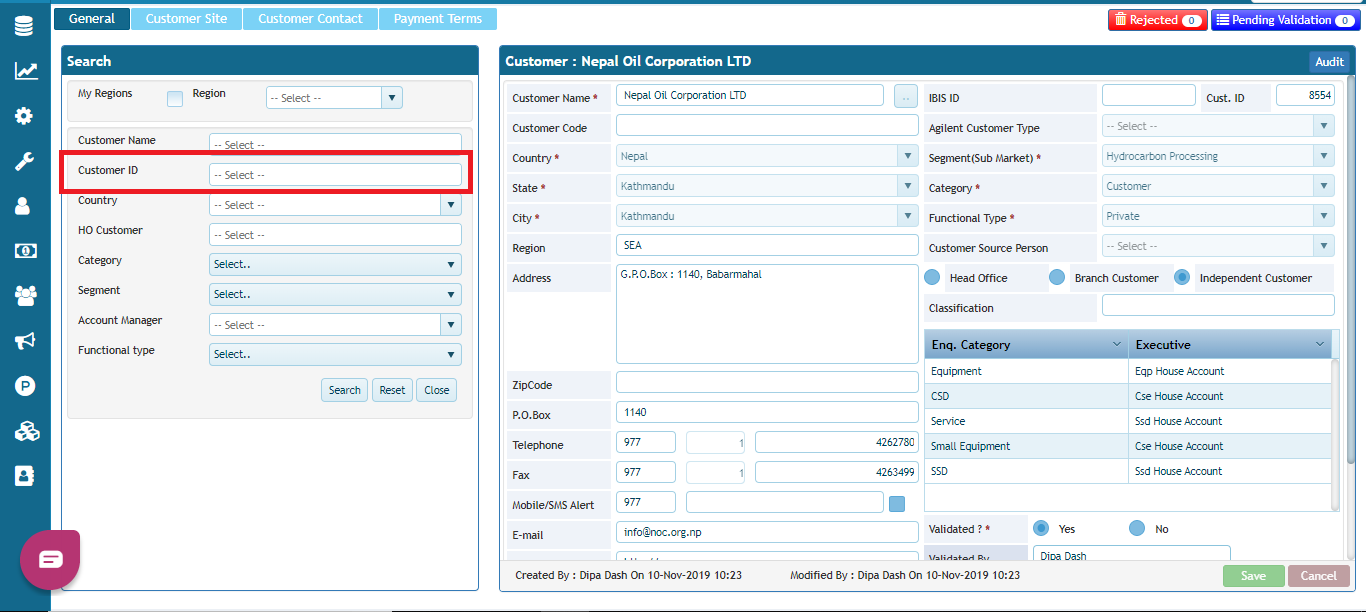Click the Search button
Viewport: 1366px width, 612px height.
345,390
